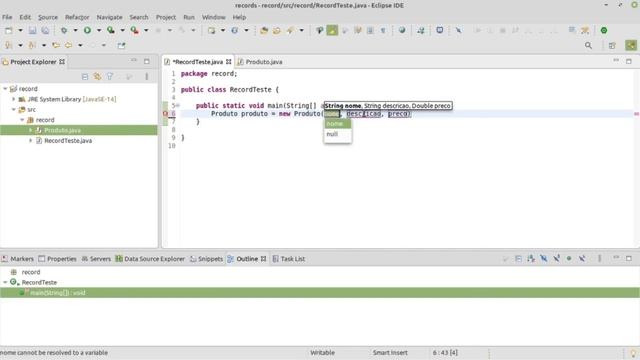Open the Navigate menu
640x360 pixels.
[x=109, y=17]
